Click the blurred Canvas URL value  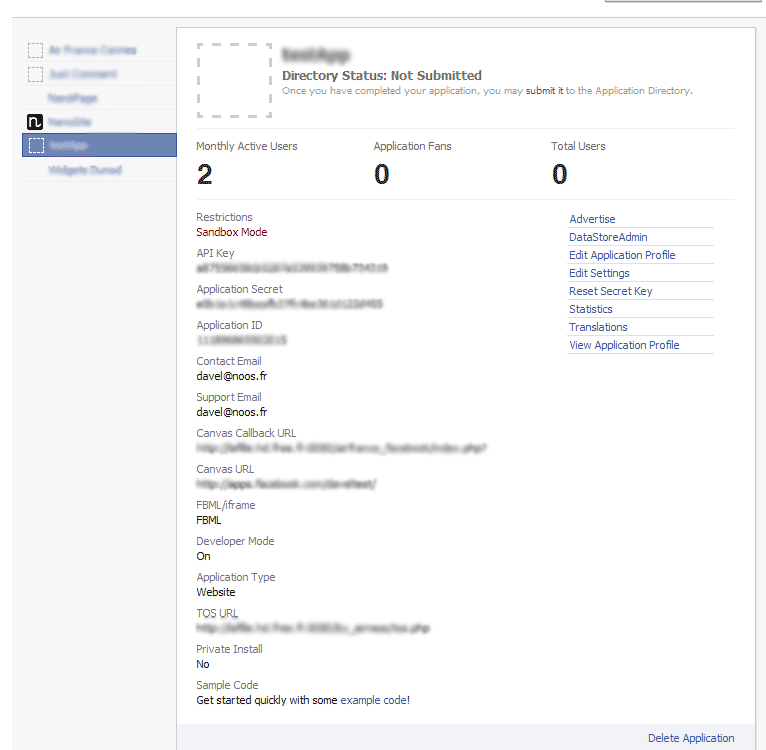point(286,484)
